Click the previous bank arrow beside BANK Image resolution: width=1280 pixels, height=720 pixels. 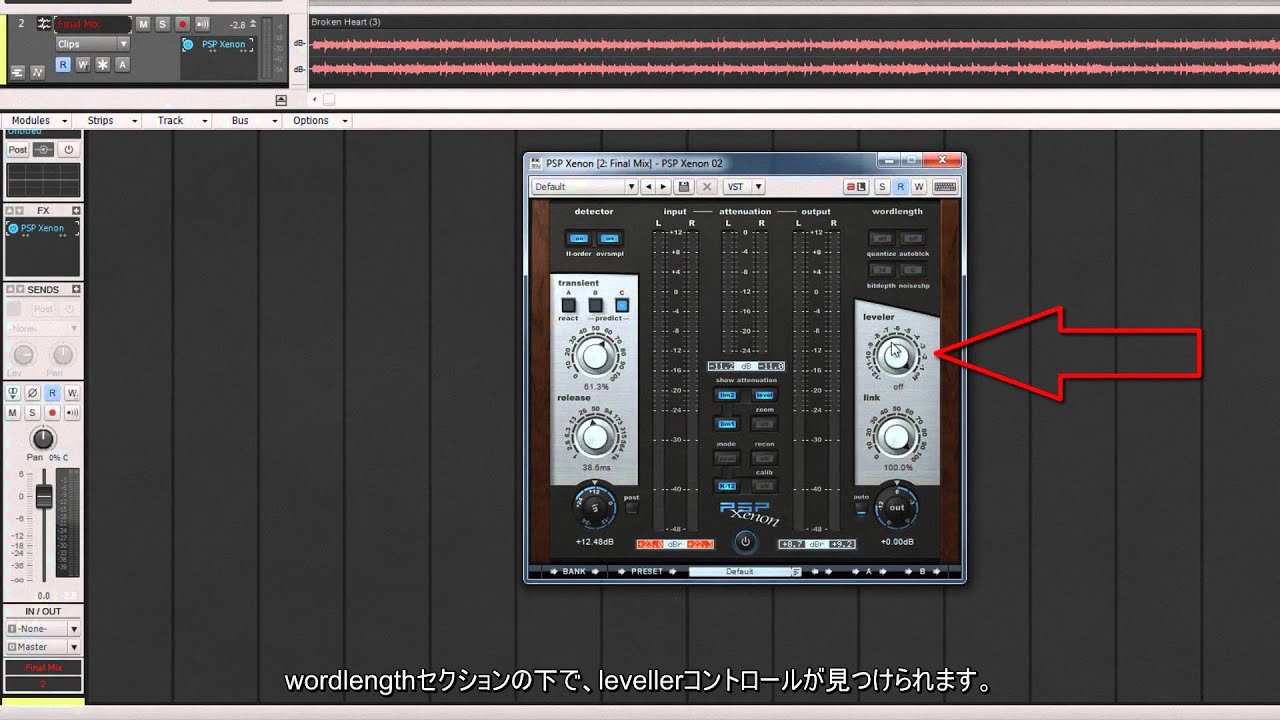(552, 572)
